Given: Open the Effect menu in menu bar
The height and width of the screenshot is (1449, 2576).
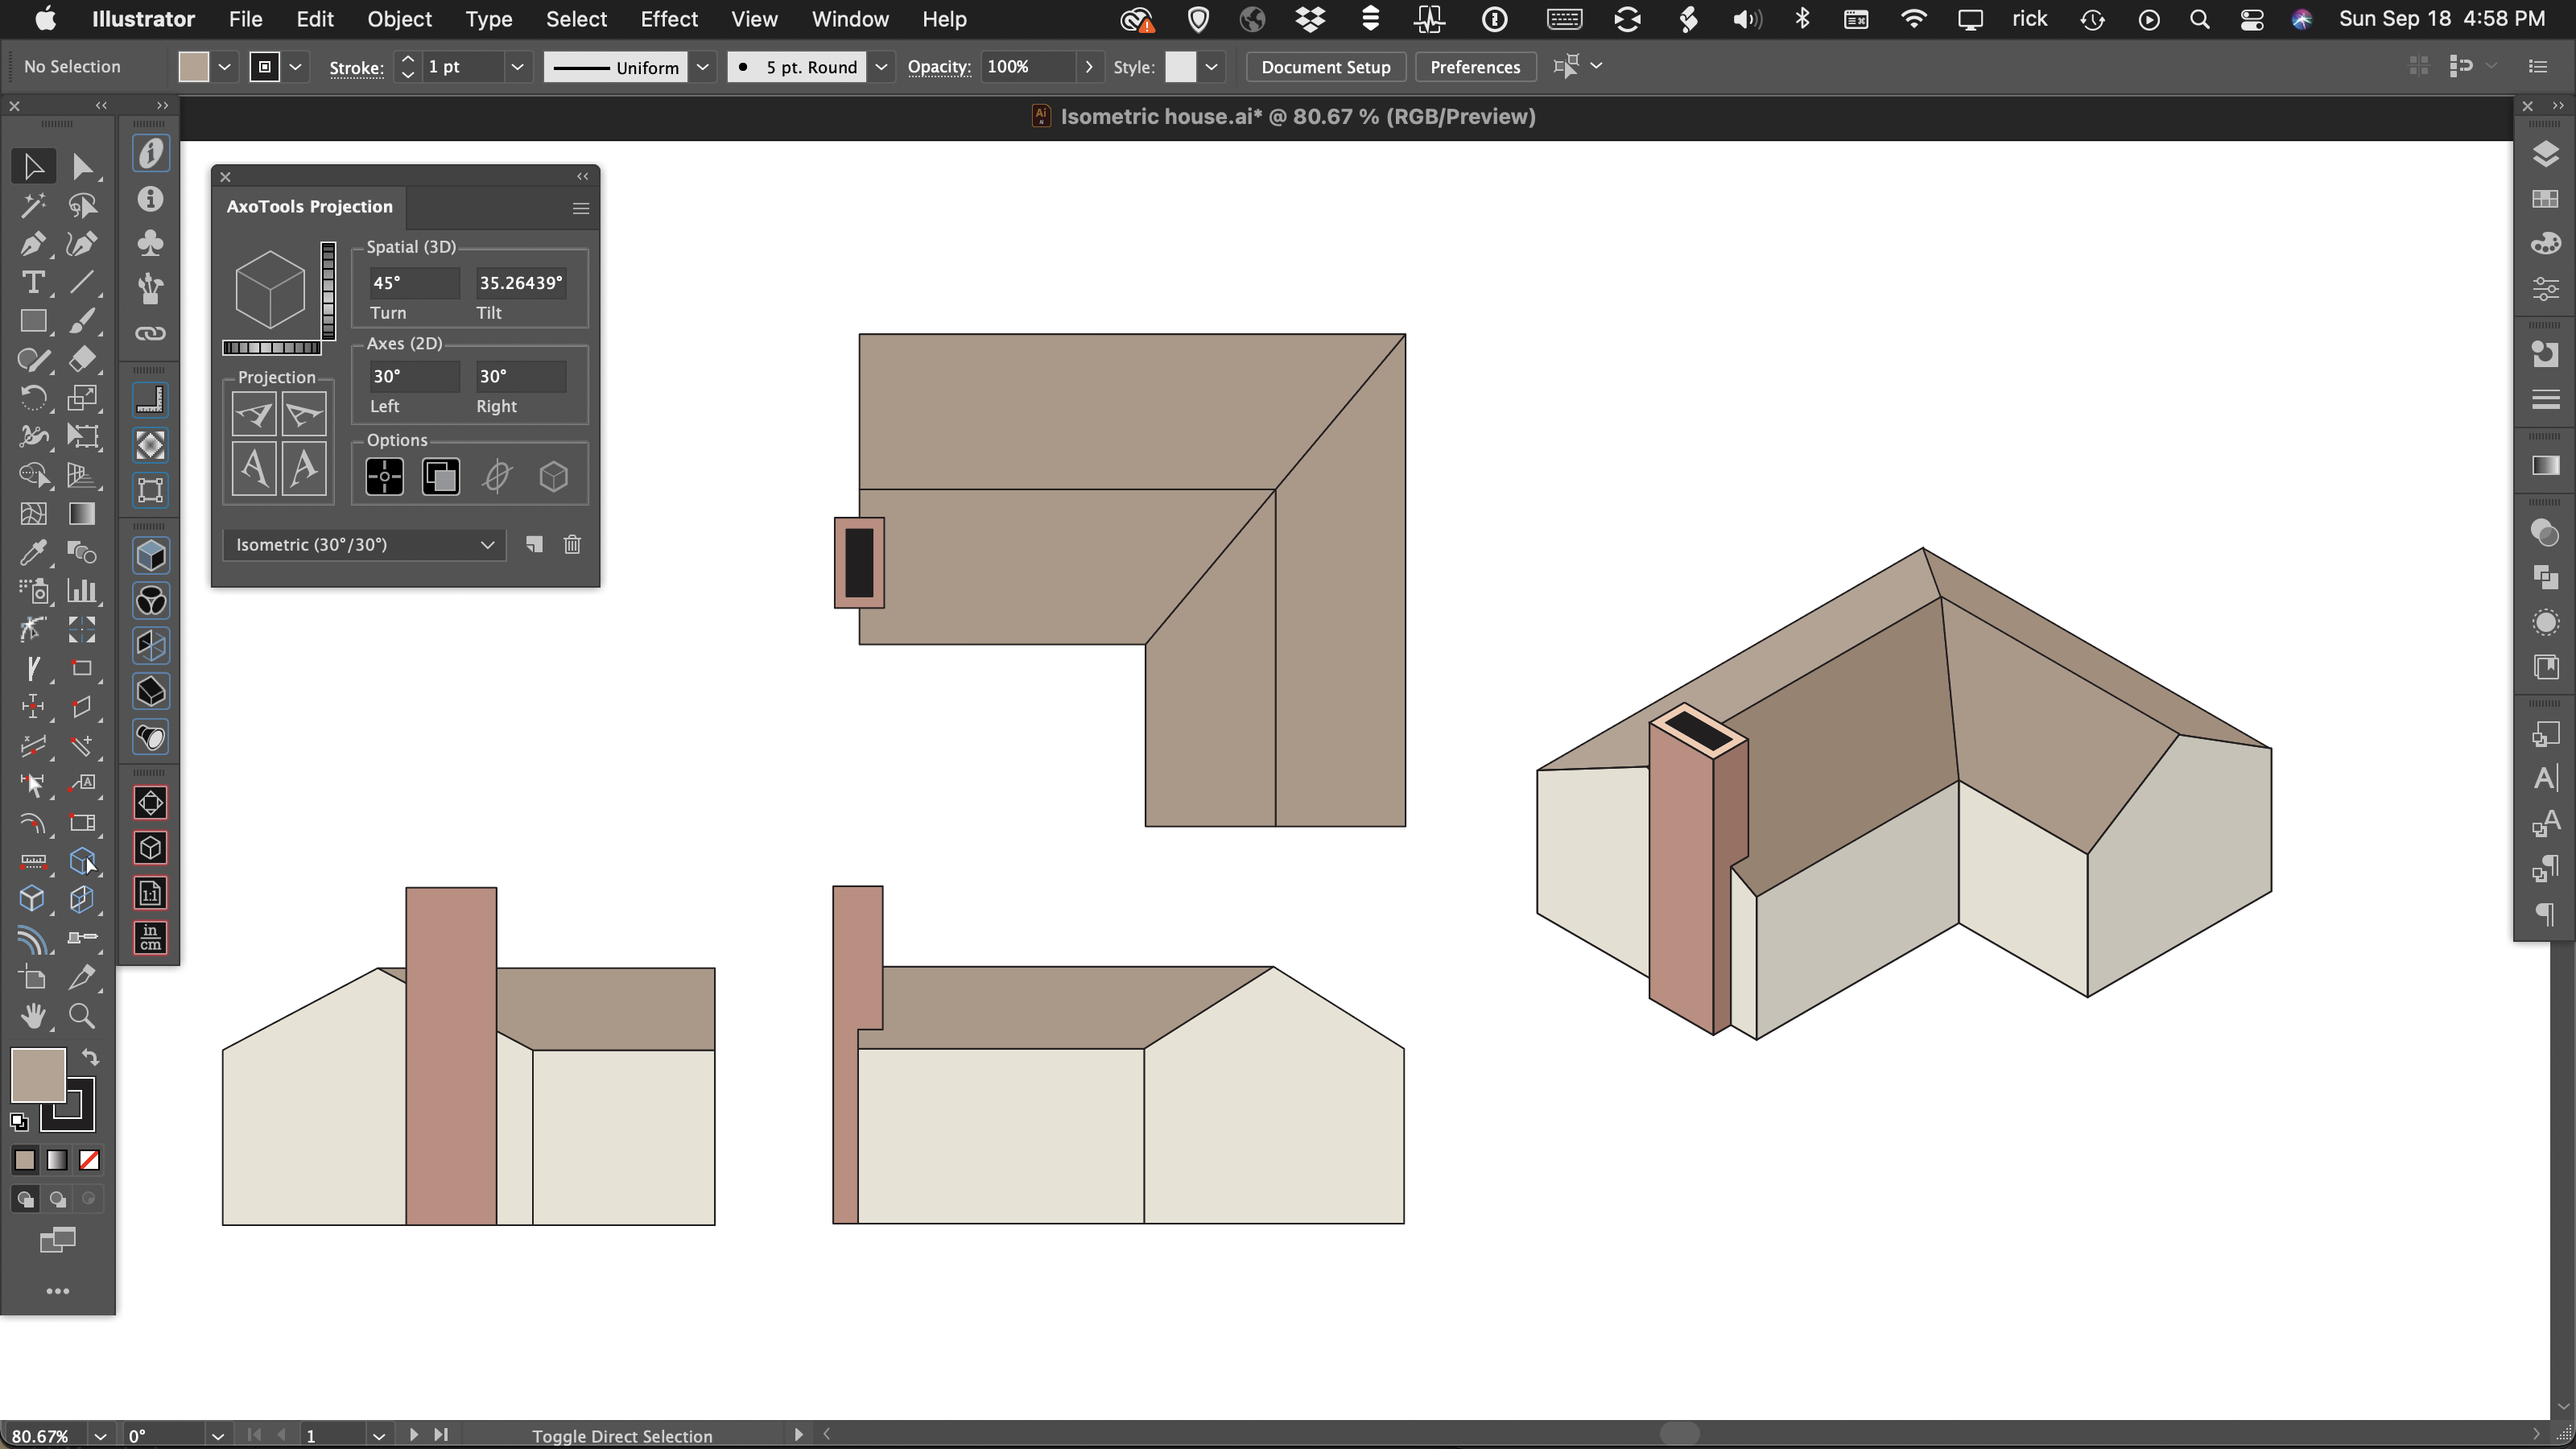Looking at the screenshot, I should click(x=667, y=18).
